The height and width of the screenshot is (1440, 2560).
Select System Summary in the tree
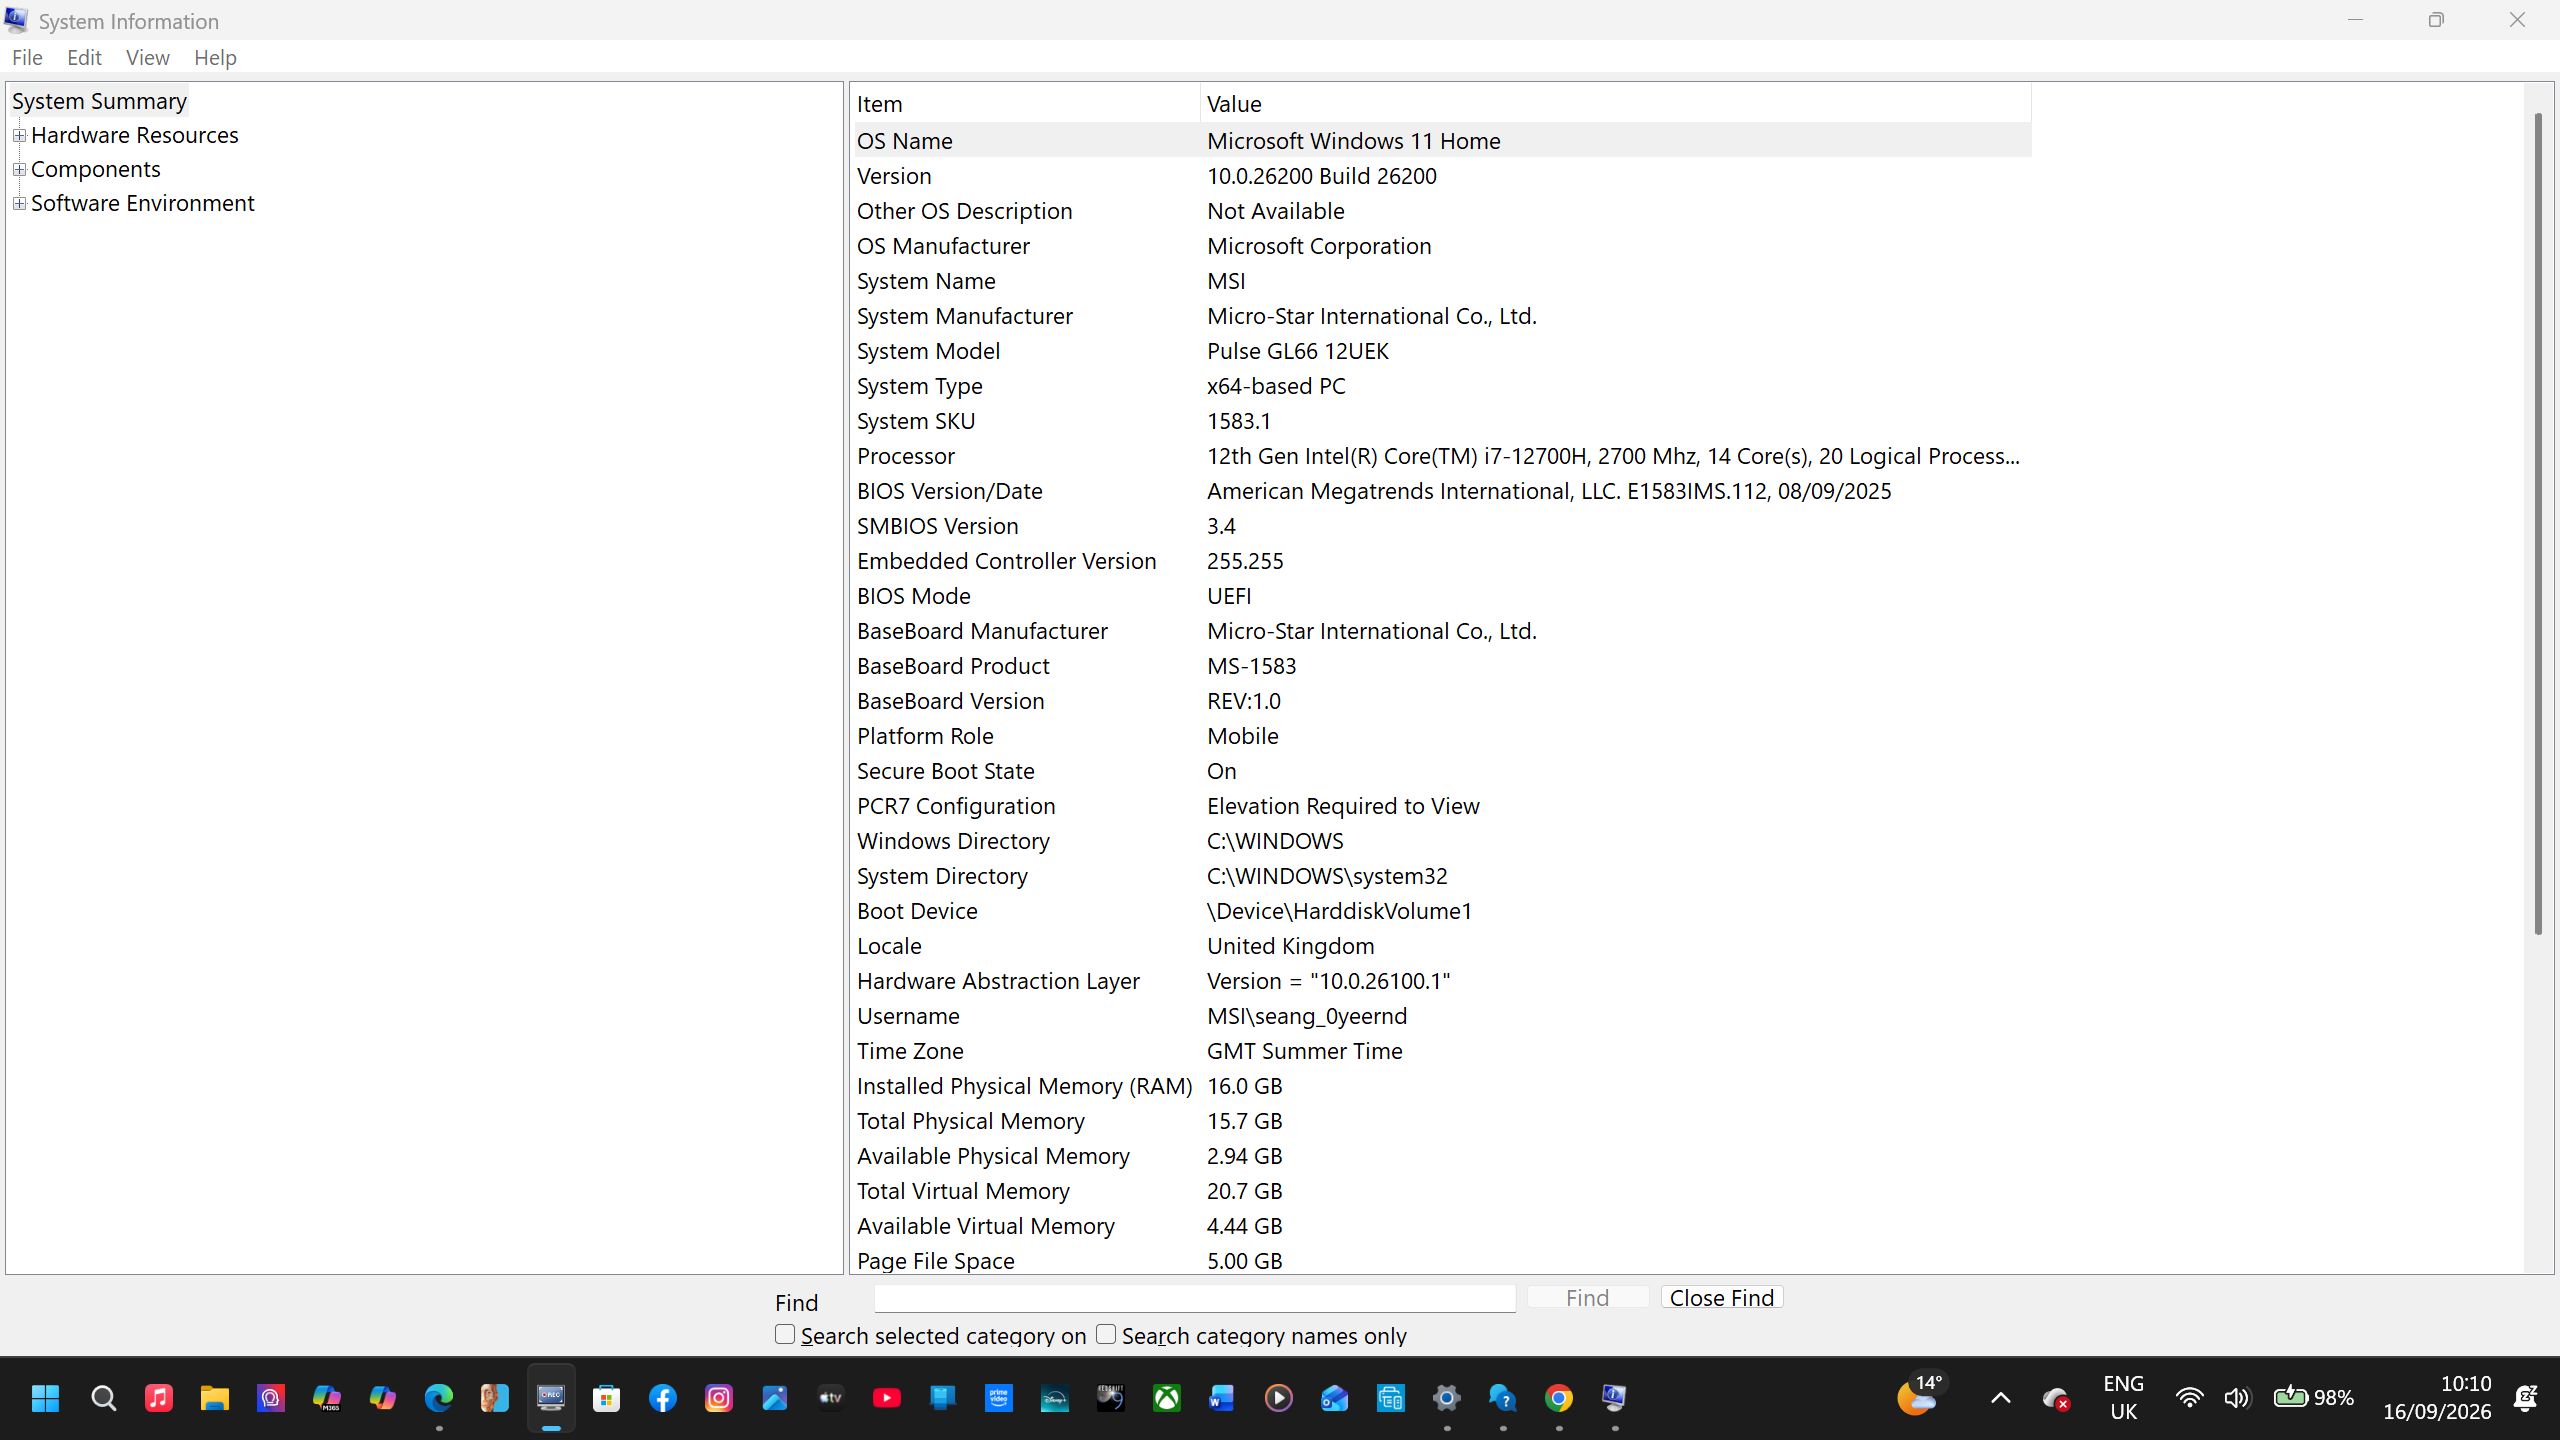click(99, 101)
